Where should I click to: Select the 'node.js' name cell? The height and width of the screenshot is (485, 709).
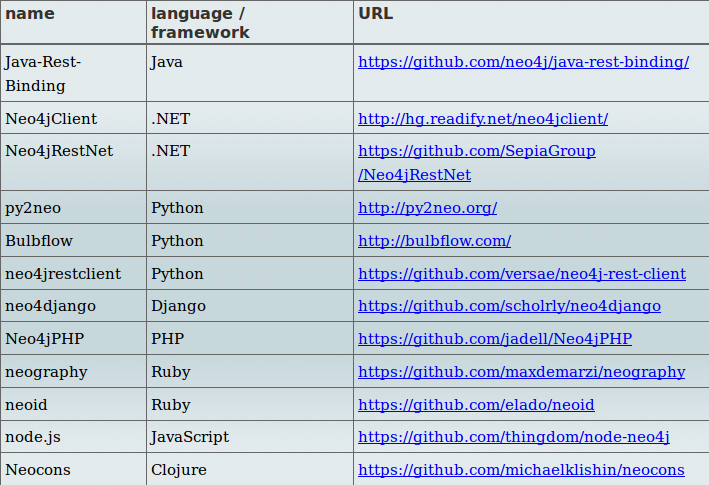point(74,437)
